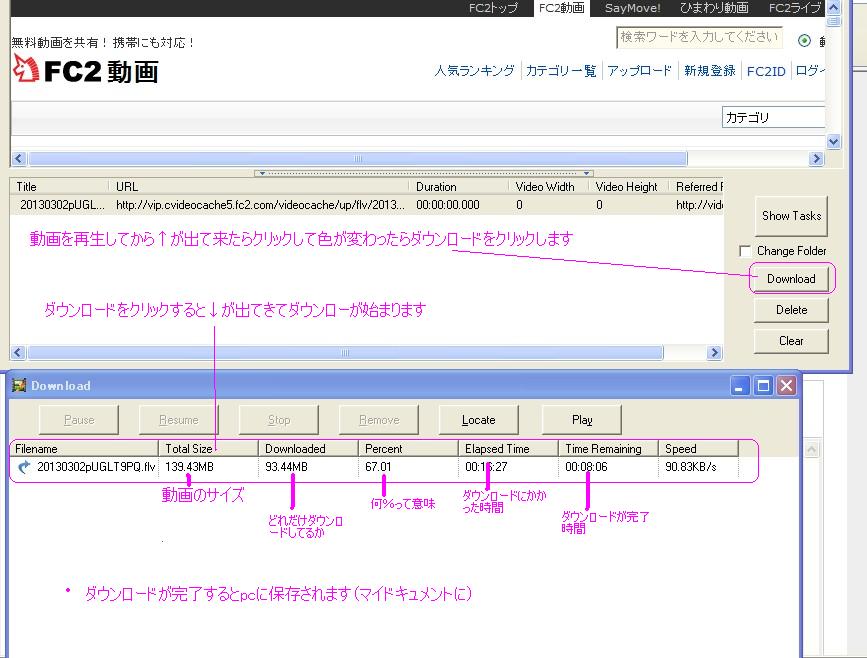Click the 90.83KB/s speed value
Viewport: 867px width, 658px height.
[691, 467]
